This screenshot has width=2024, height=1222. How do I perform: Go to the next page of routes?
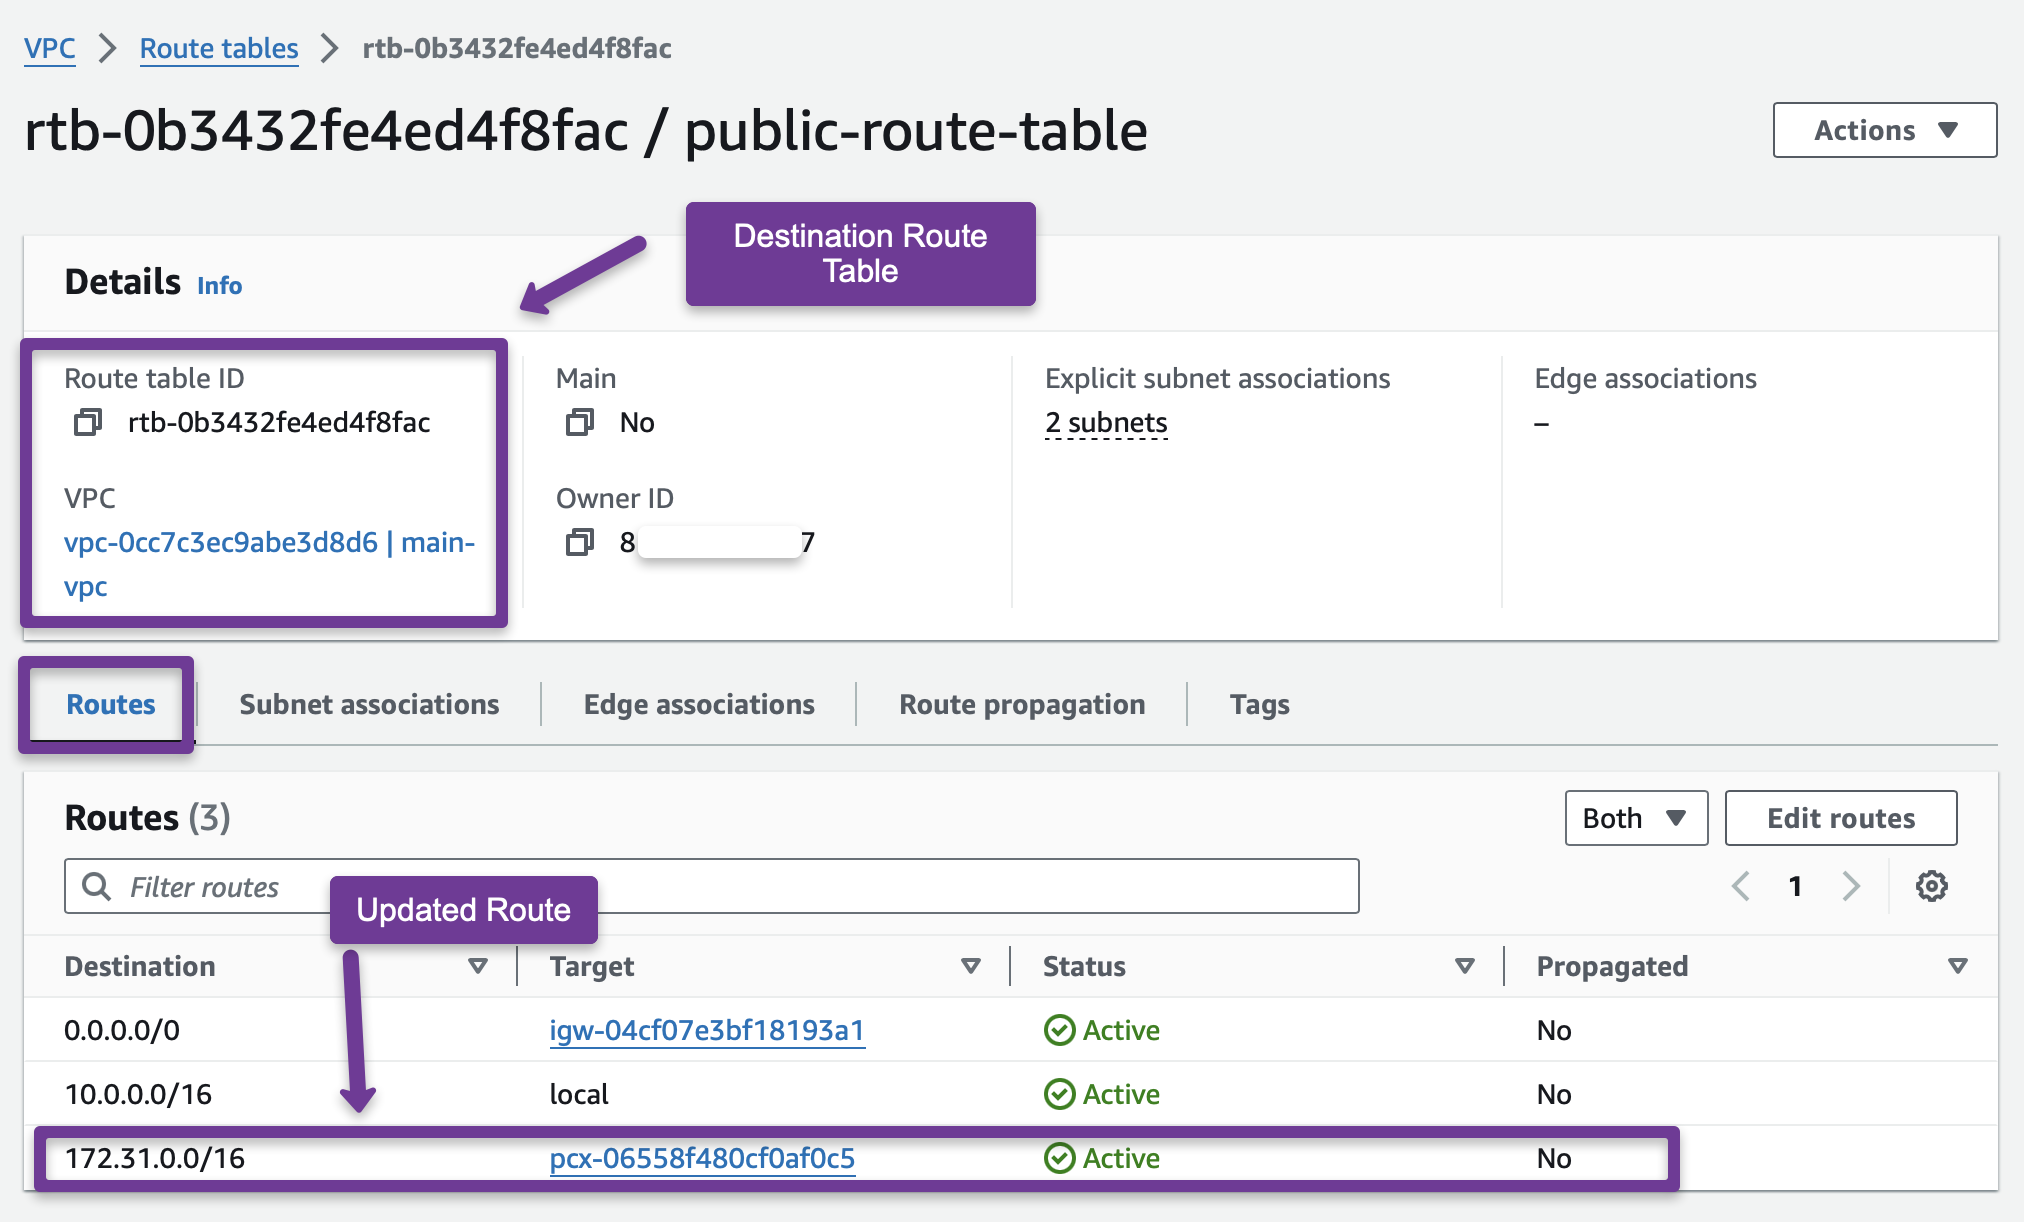coord(1853,886)
